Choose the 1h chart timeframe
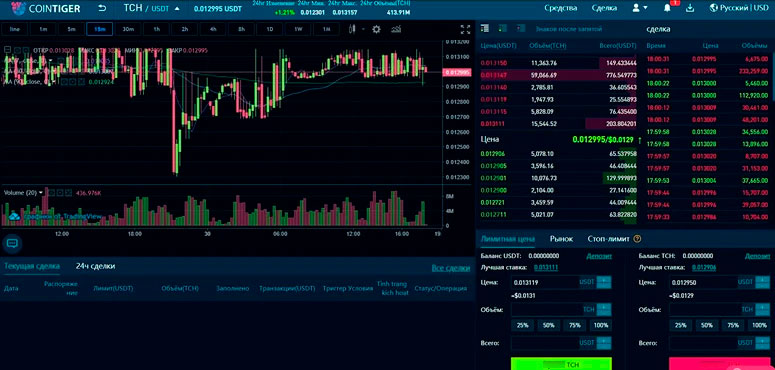 (x=157, y=29)
